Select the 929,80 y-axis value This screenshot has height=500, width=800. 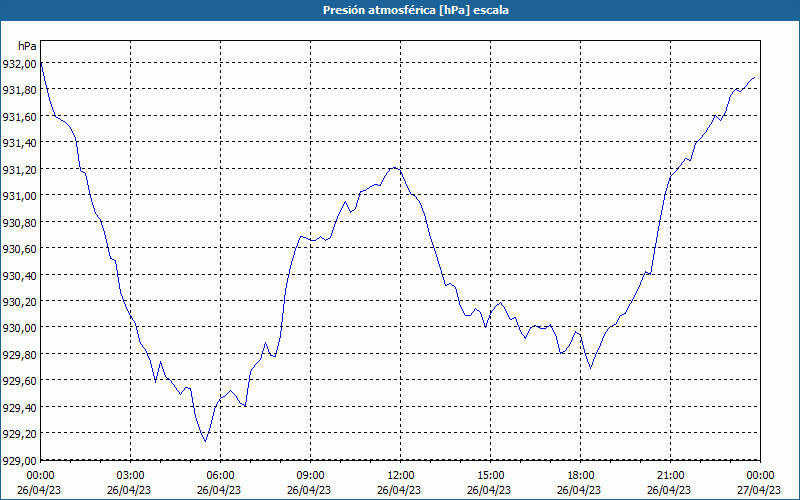click(x=19, y=355)
